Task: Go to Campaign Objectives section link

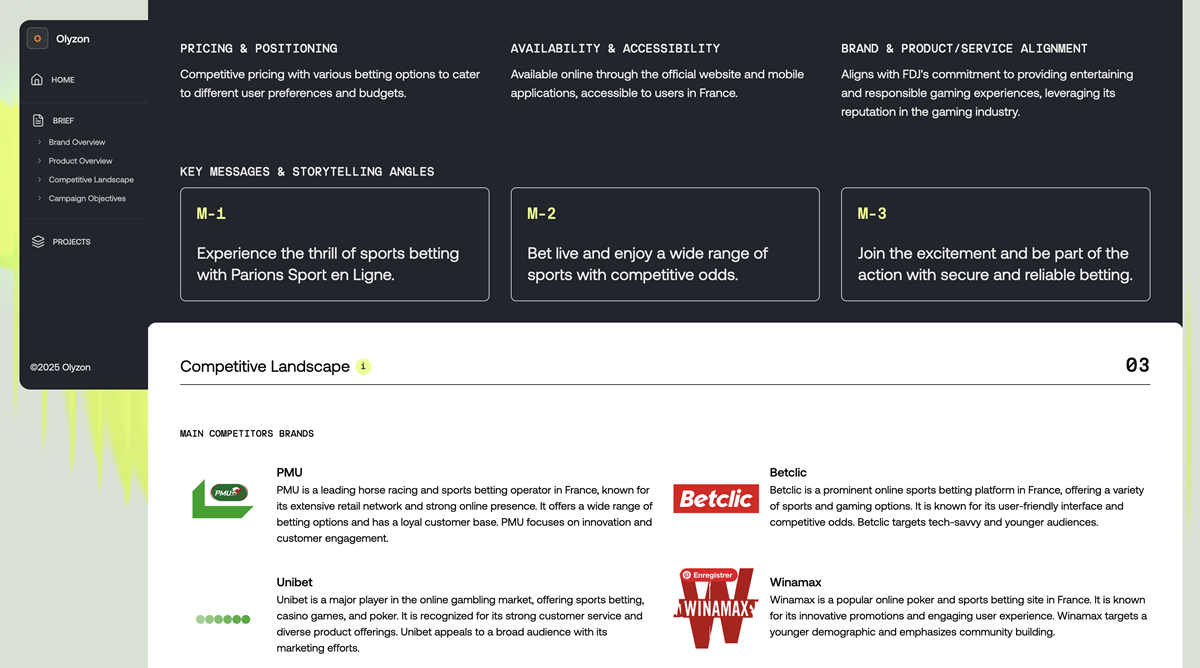Action: coord(87,199)
